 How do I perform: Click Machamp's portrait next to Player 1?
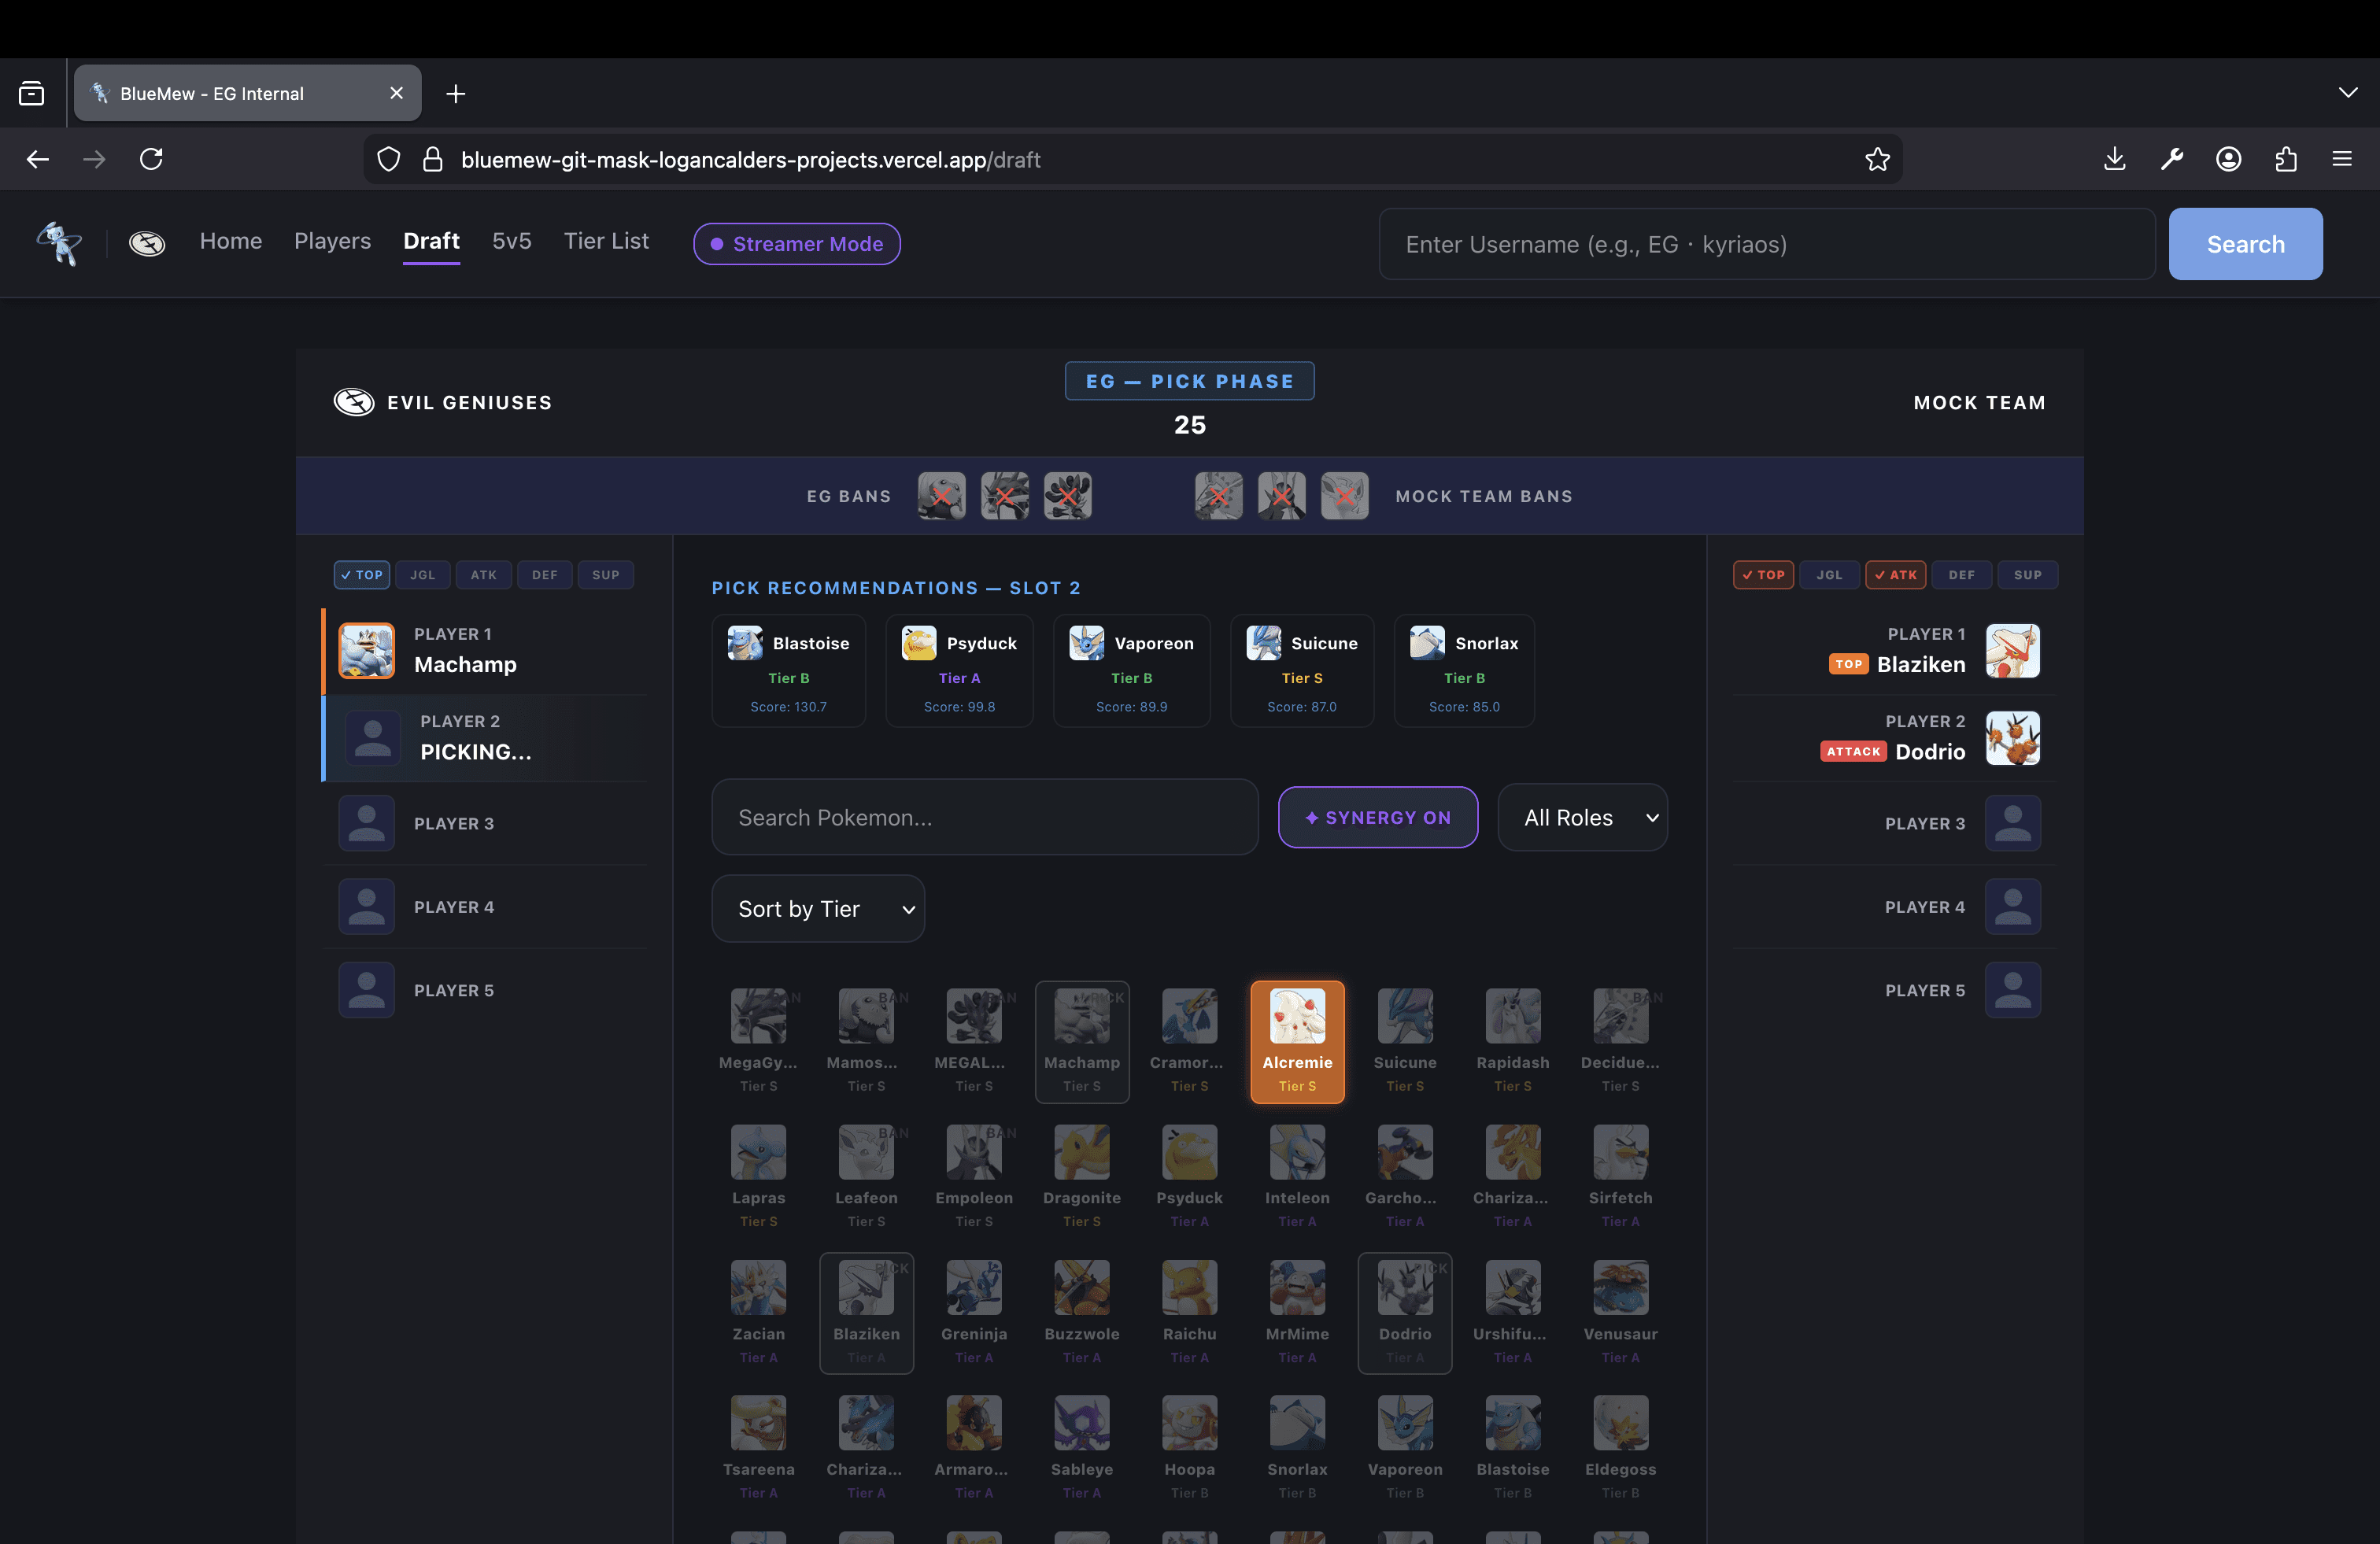pos(366,650)
